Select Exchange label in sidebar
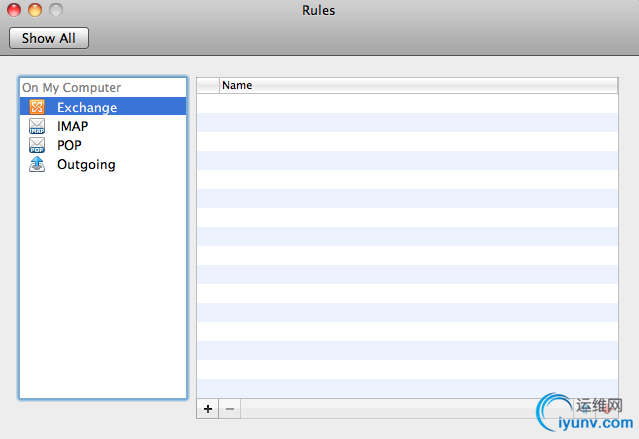This screenshot has width=639, height=439. point(87,107)
